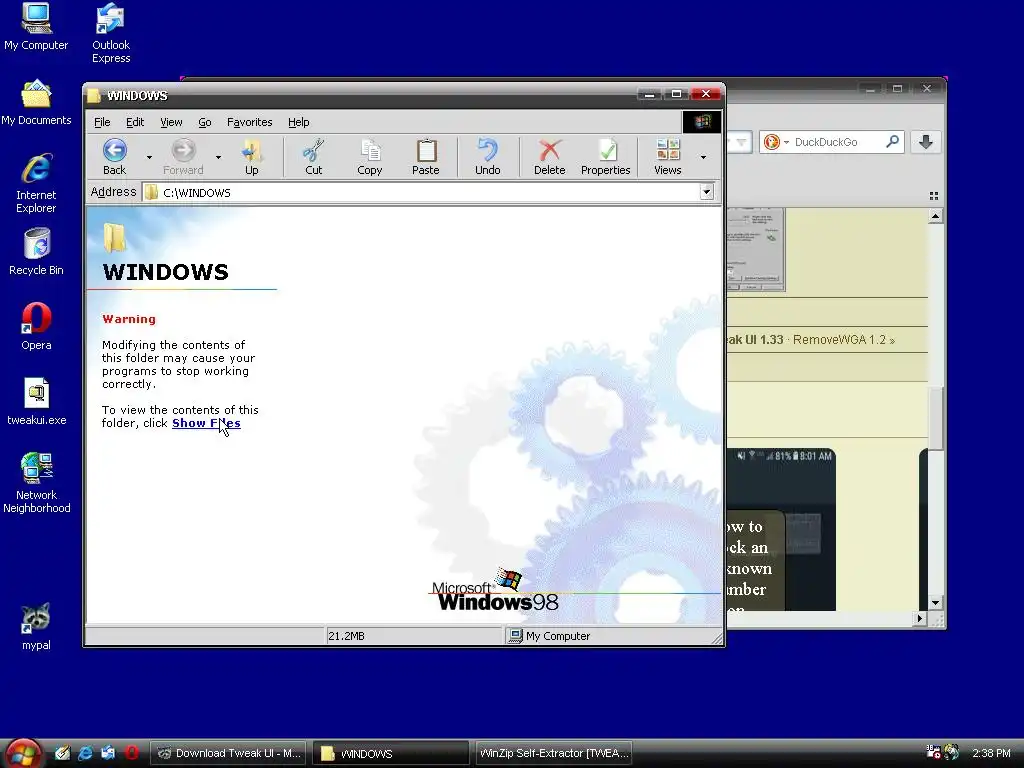Image resolution: width=1024 pixels, height=768 pixels.
Task: Go Up one folder level
Action: [x=251, y=157]
